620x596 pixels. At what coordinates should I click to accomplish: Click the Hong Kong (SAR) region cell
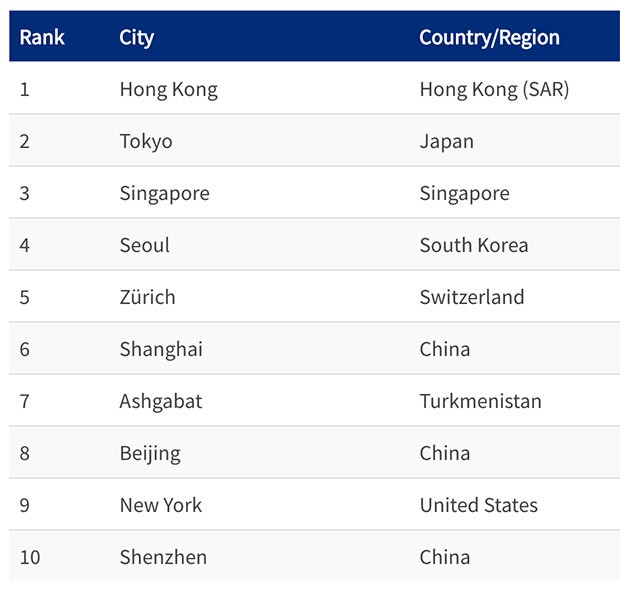494,90
